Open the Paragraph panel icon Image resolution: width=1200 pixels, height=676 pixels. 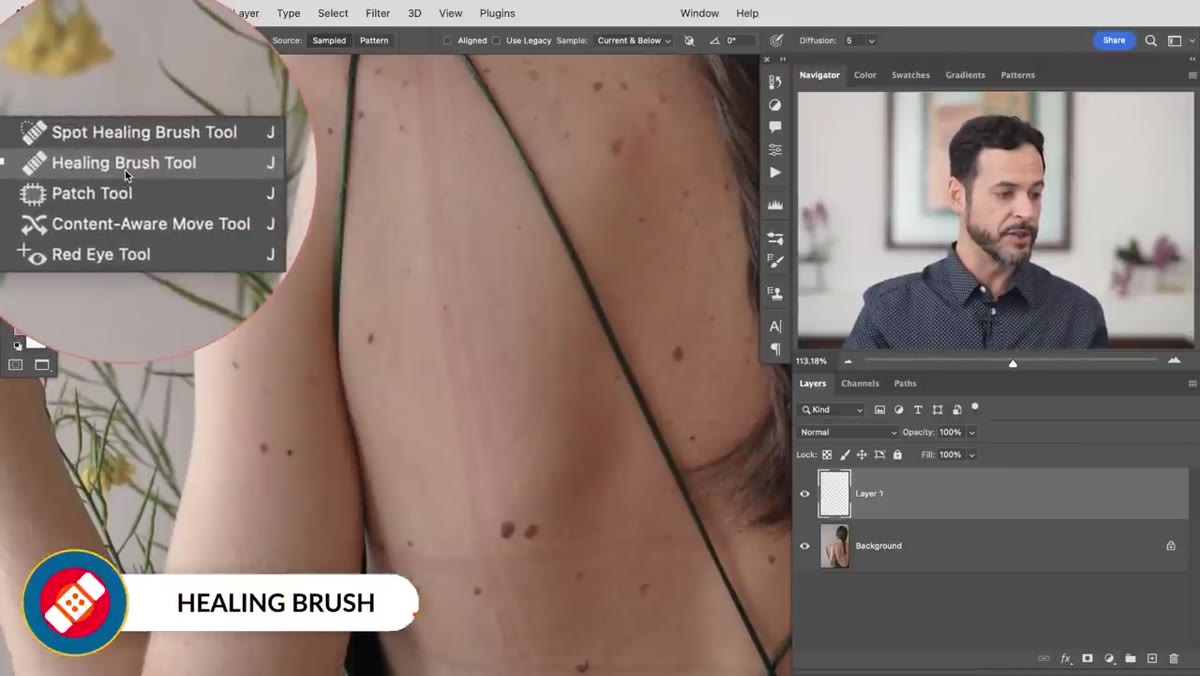[775, 349]
